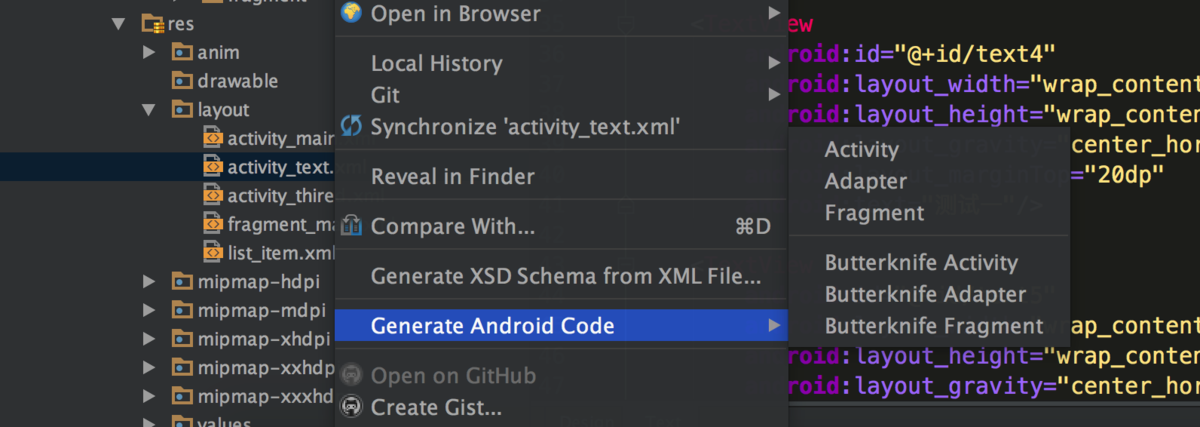Choose Open in Browser menu entry
1200x427 pixels.
561,13
